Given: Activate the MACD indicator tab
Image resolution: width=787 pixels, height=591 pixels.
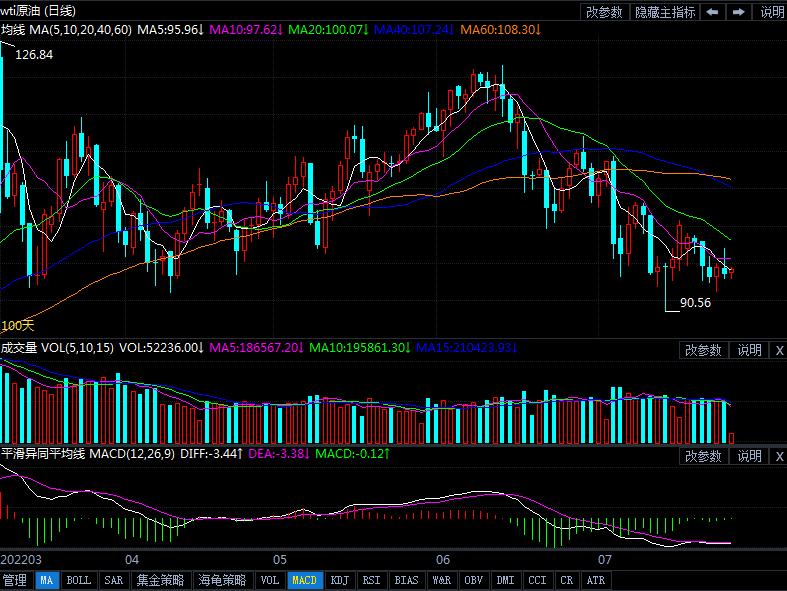Looking at the screenshot, I should pyautogui.click(x=304, y=580).
